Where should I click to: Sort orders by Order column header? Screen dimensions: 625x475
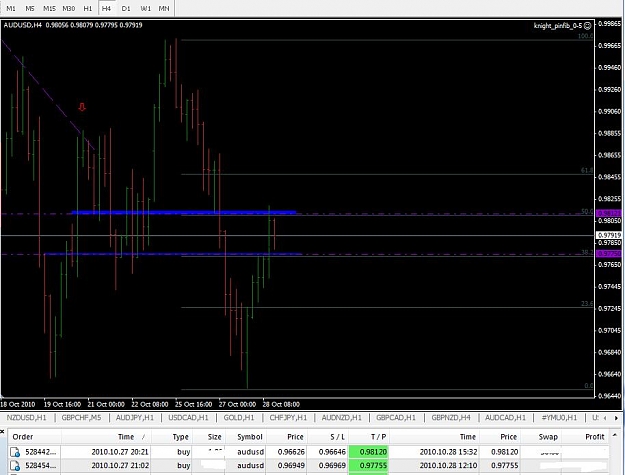pos(23,437)
